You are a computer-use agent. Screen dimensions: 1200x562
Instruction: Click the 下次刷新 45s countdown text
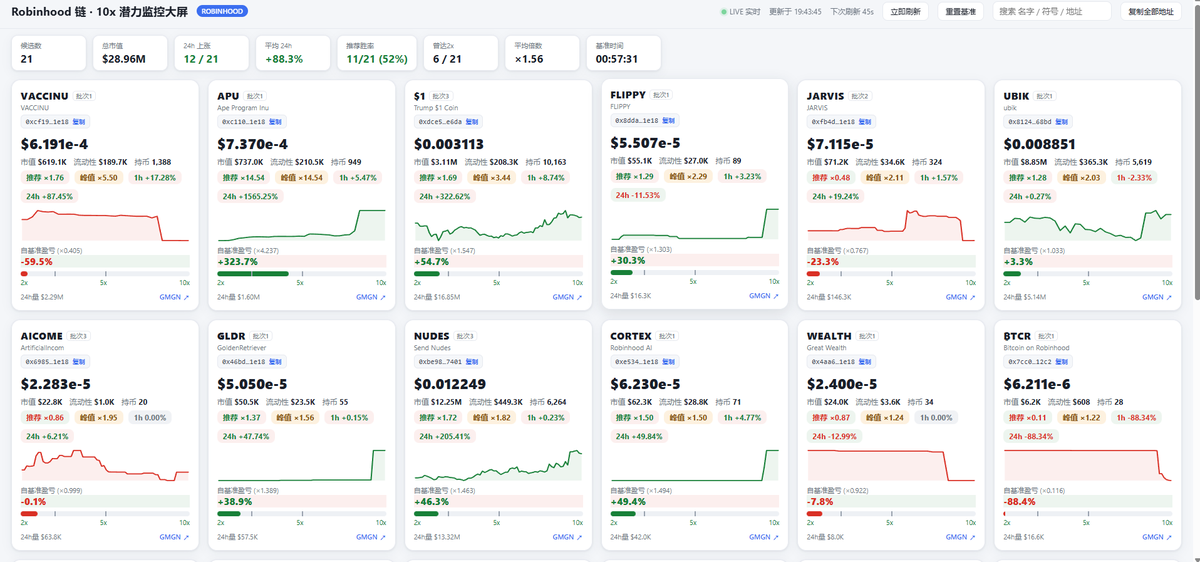852,12
